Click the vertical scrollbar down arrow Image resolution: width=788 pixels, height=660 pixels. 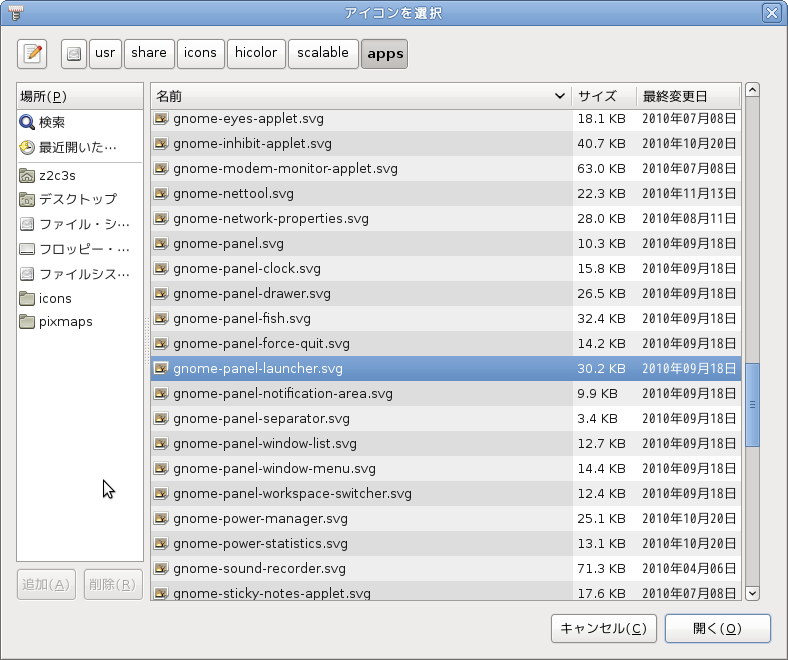click(753, 593)
